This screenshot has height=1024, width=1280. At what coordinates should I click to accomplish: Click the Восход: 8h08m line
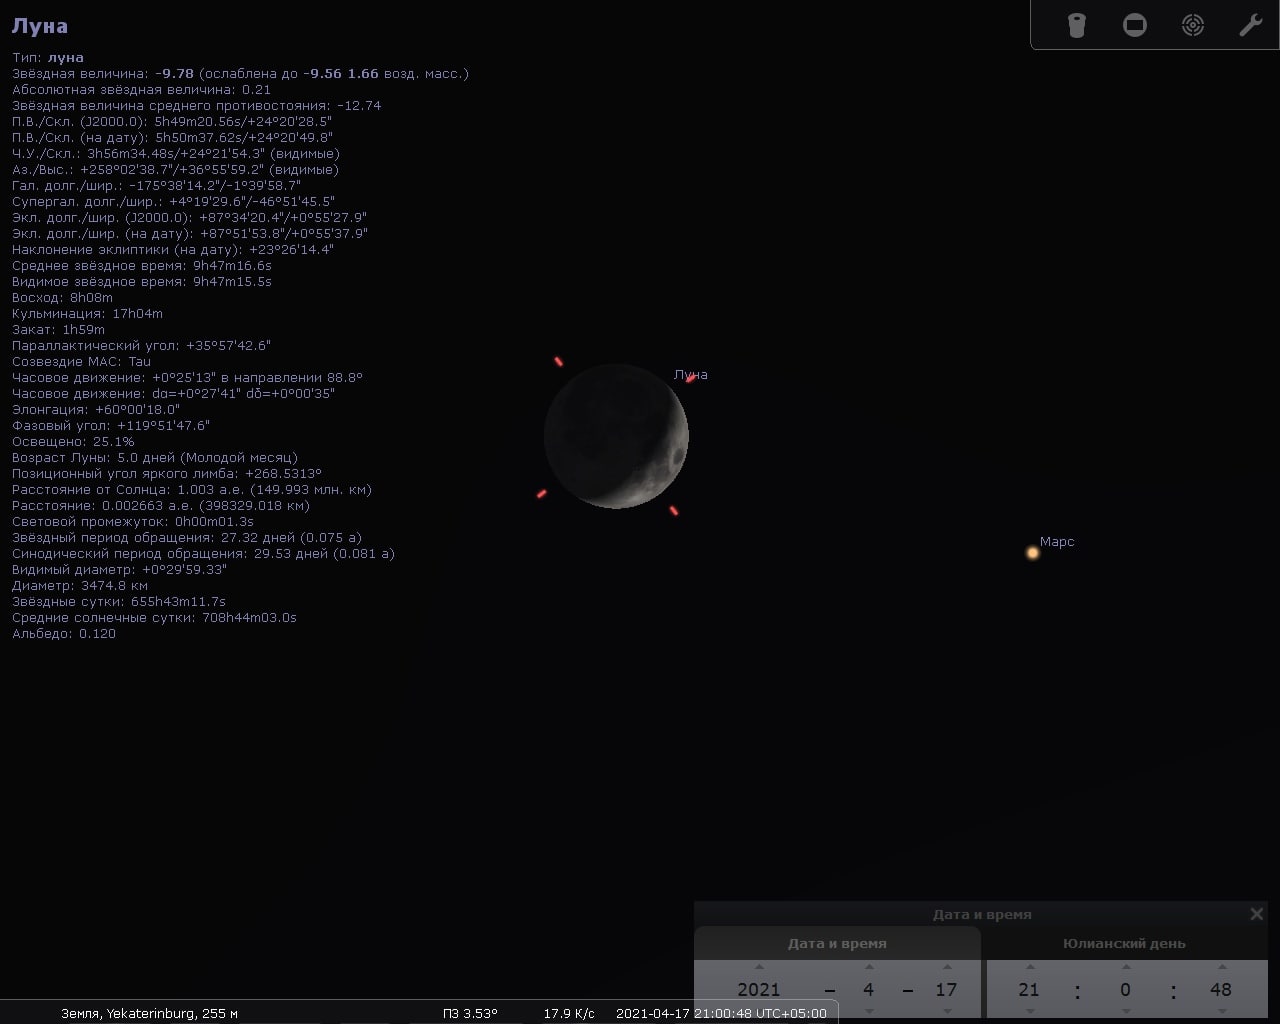click(x=62, y=297)
